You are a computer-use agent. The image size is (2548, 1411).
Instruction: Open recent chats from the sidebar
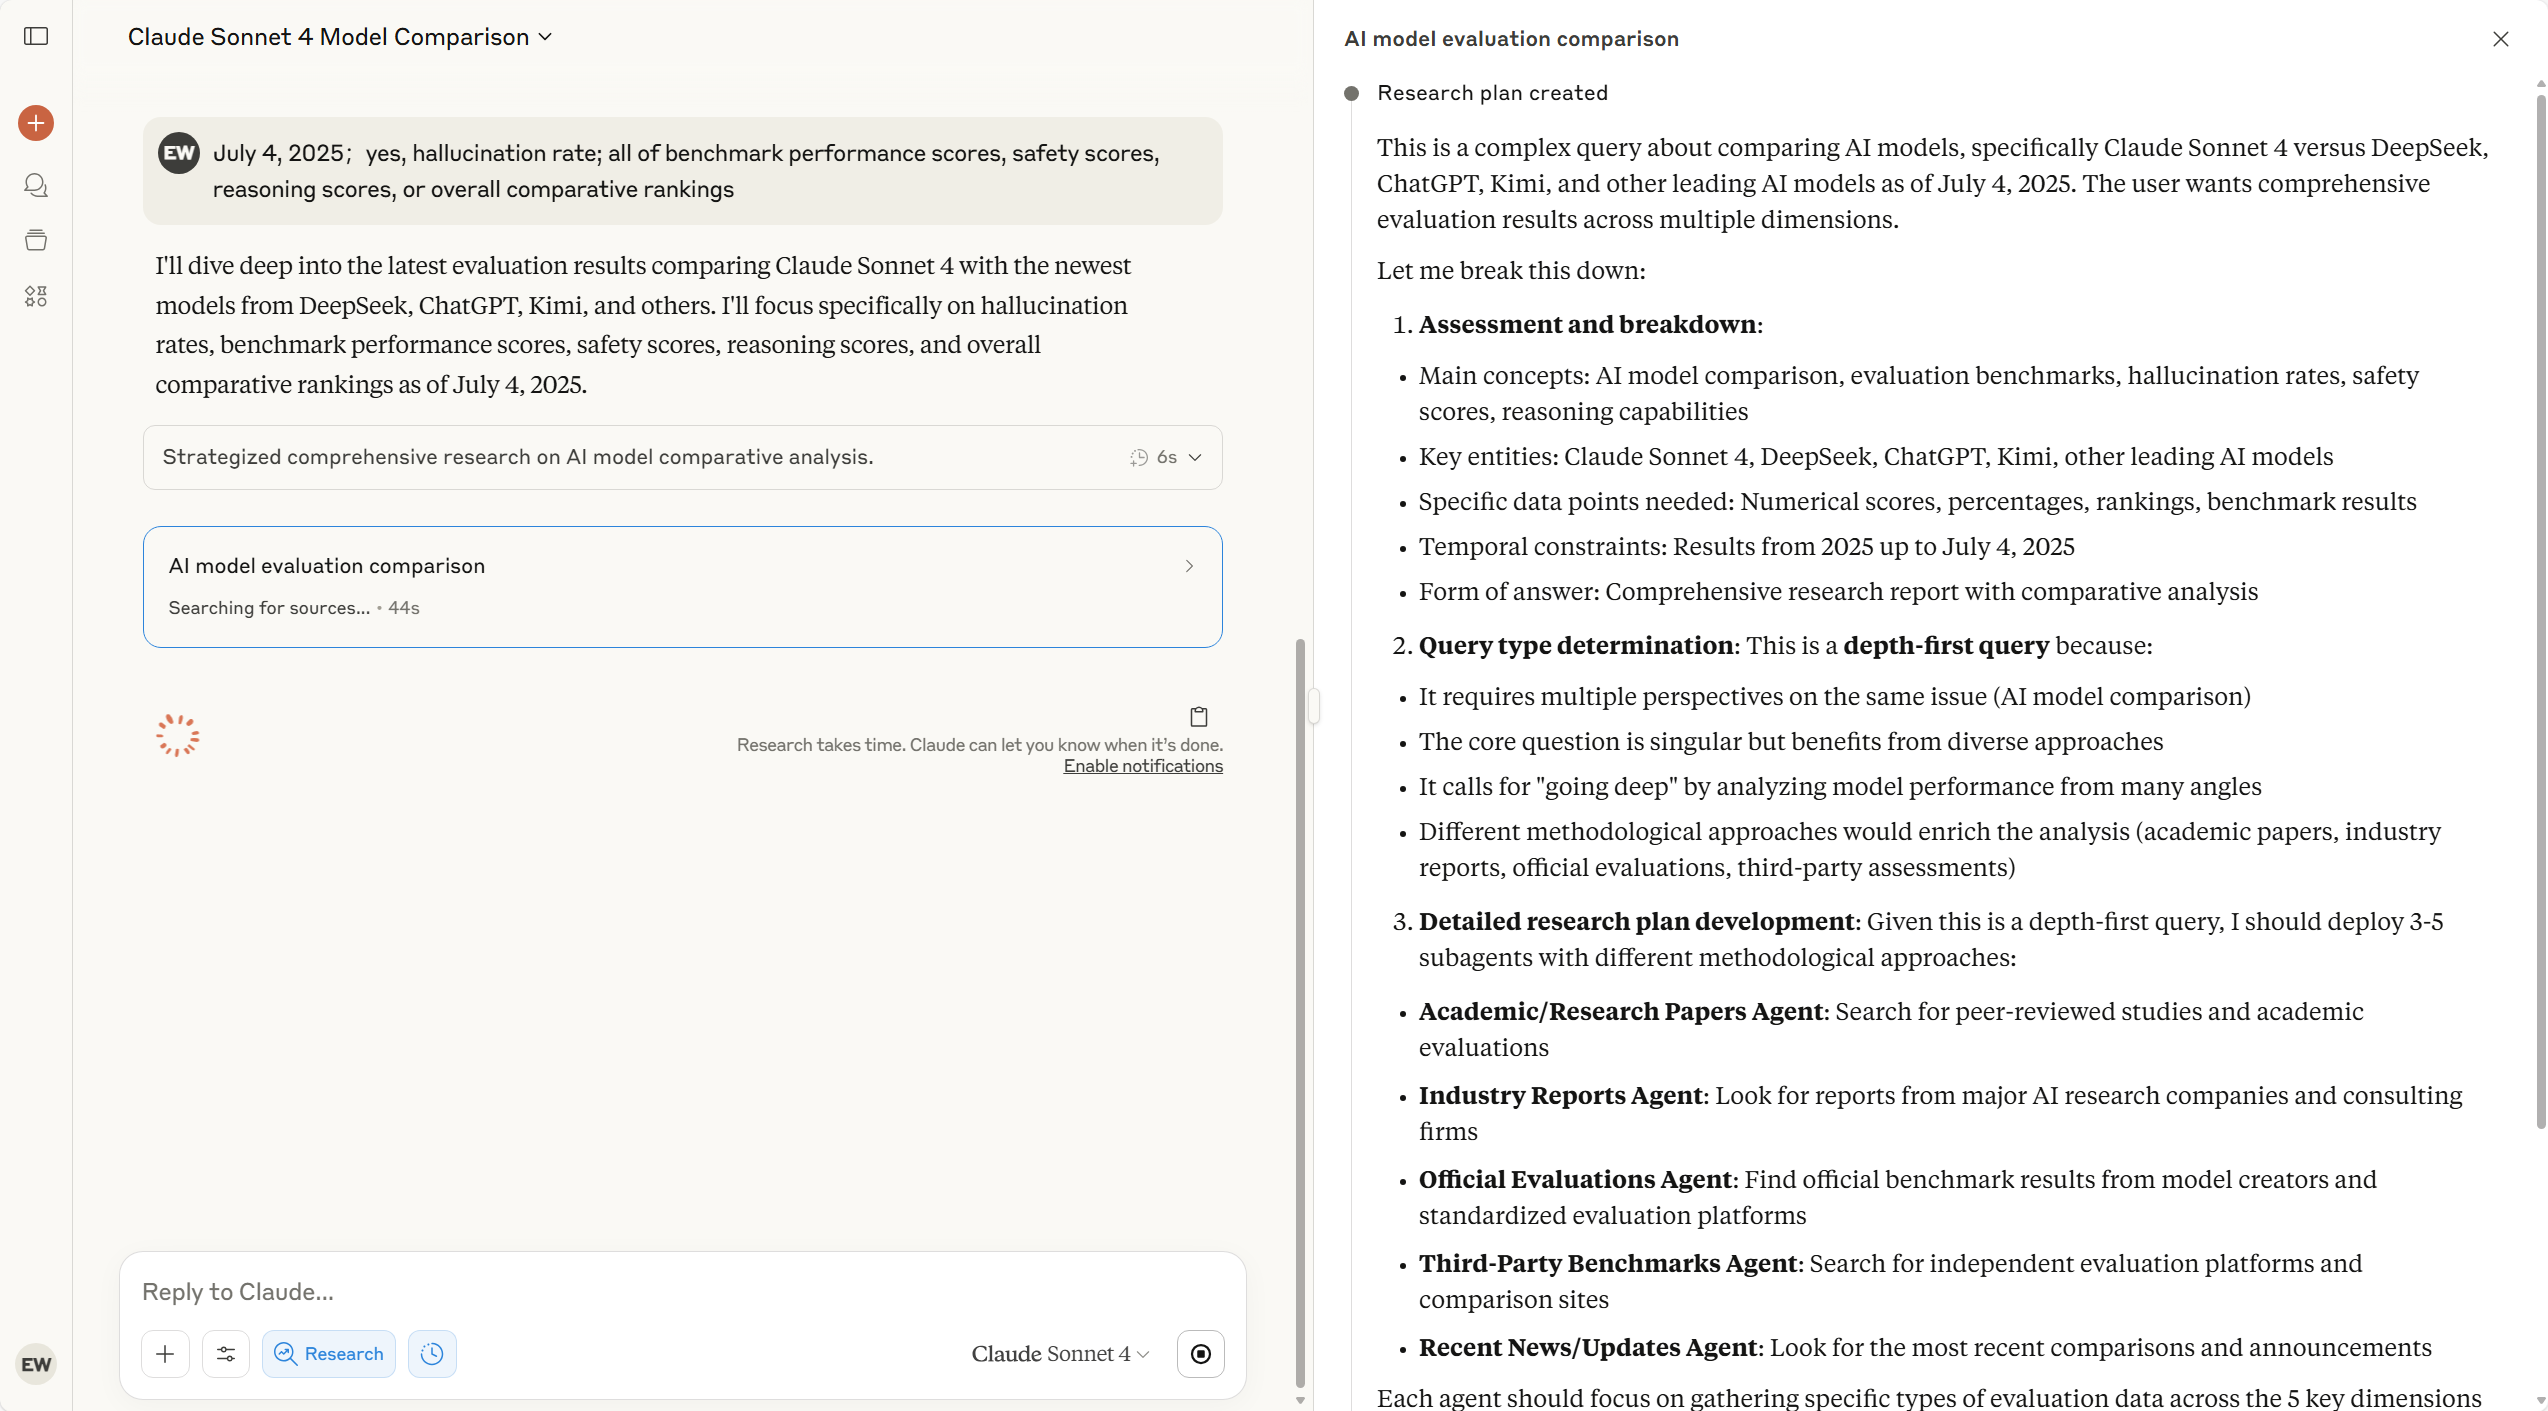coord(36,185)
